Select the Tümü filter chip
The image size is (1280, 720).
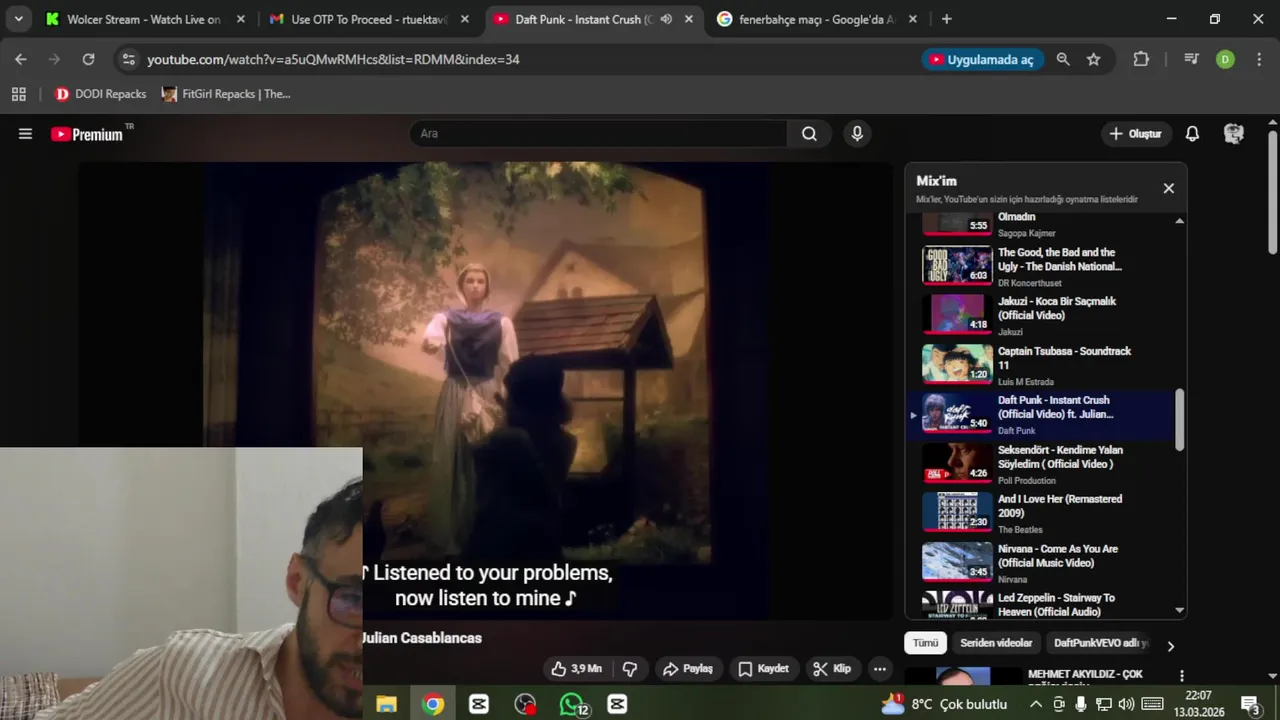pyautogui.click(x=925, y=643)
